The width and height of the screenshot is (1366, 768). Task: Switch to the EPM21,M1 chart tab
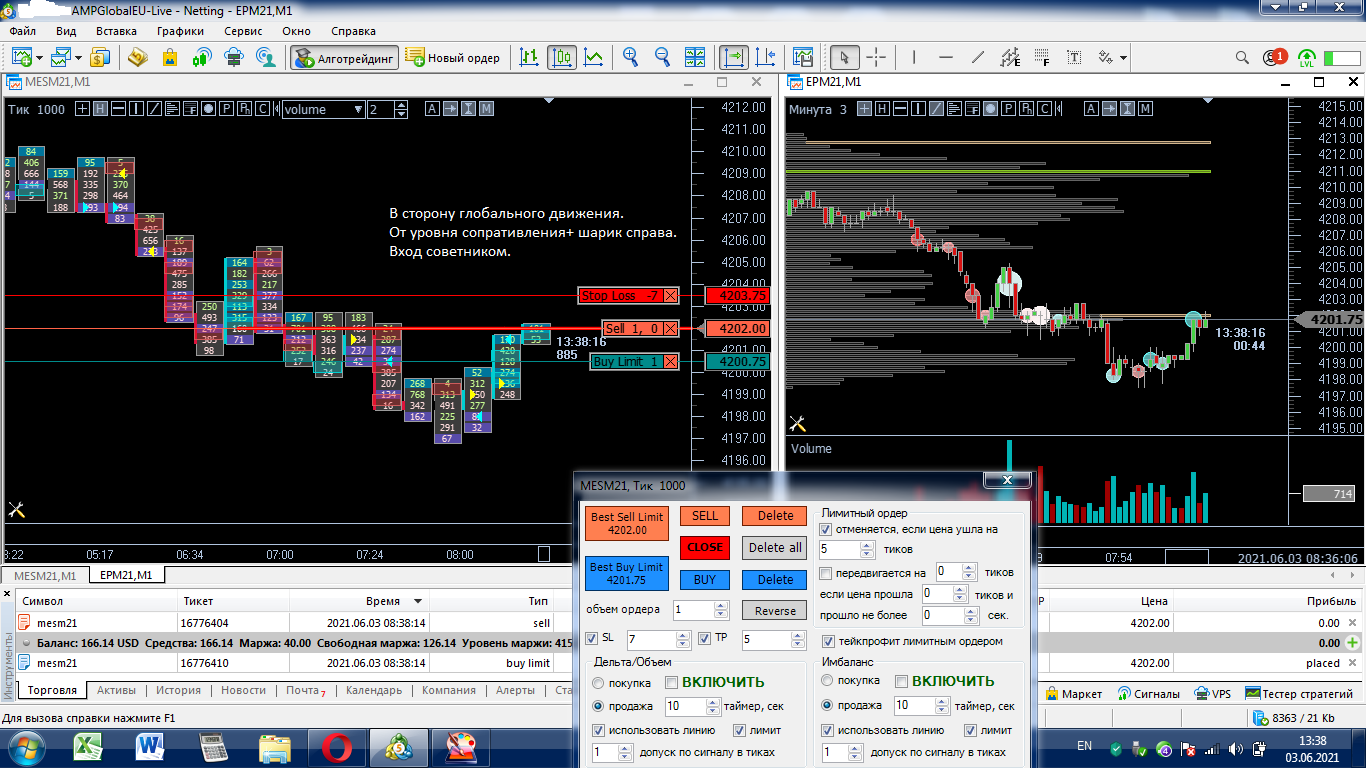pos(127,575)
